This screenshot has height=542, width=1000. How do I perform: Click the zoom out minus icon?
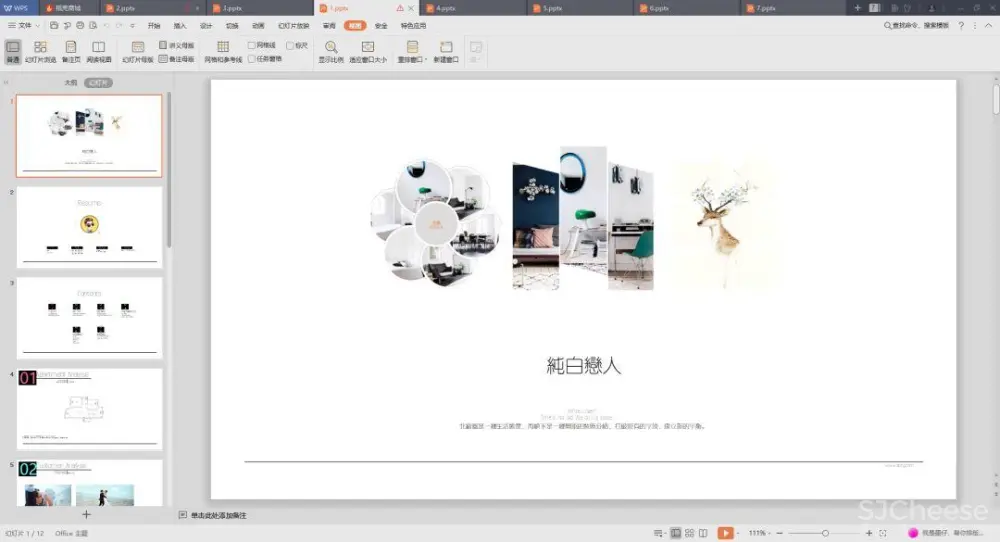[x=779, y=532]
